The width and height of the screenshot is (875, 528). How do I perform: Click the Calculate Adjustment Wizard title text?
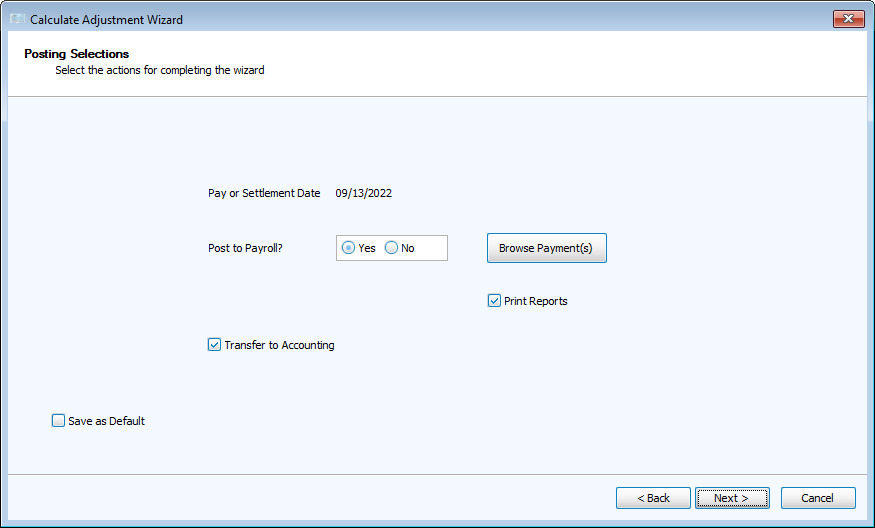click(x=106, y=20)
